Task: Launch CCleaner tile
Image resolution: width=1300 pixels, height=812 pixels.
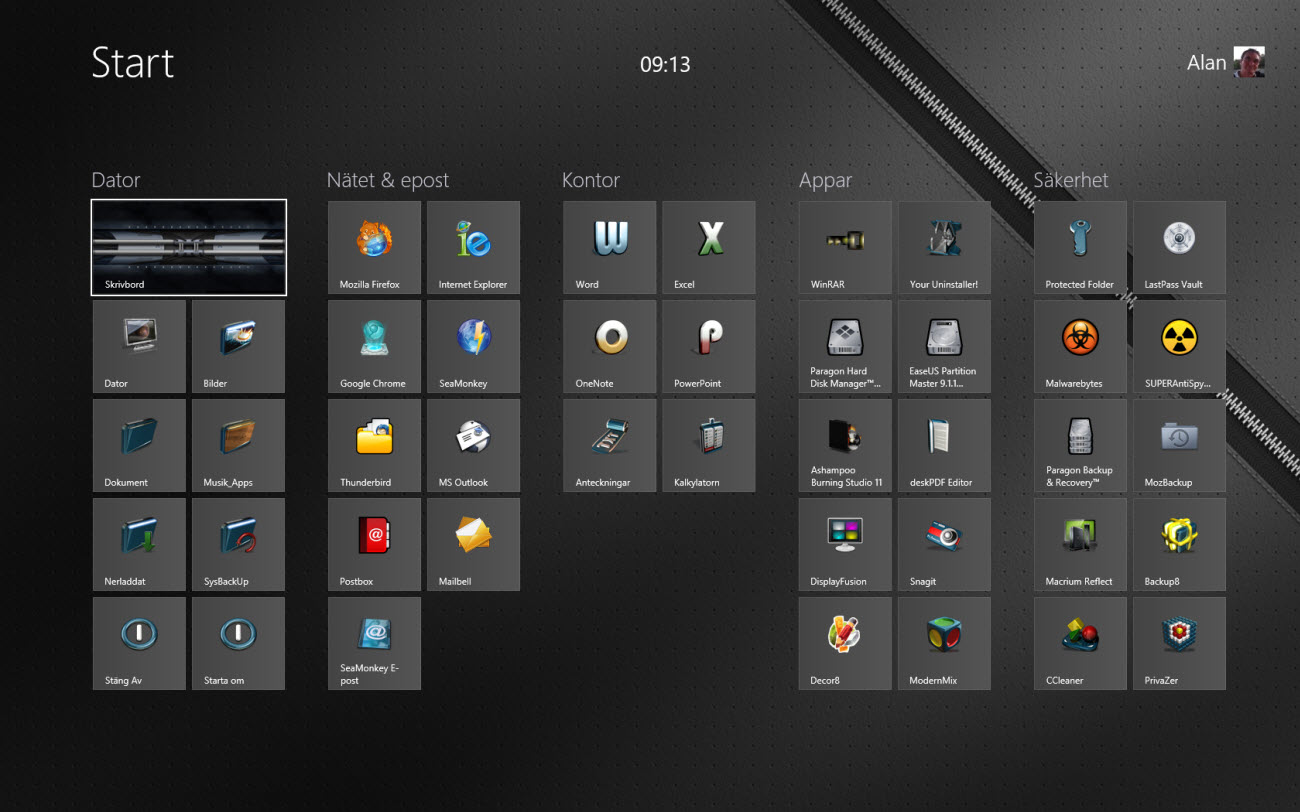Action: [1080, 643]
